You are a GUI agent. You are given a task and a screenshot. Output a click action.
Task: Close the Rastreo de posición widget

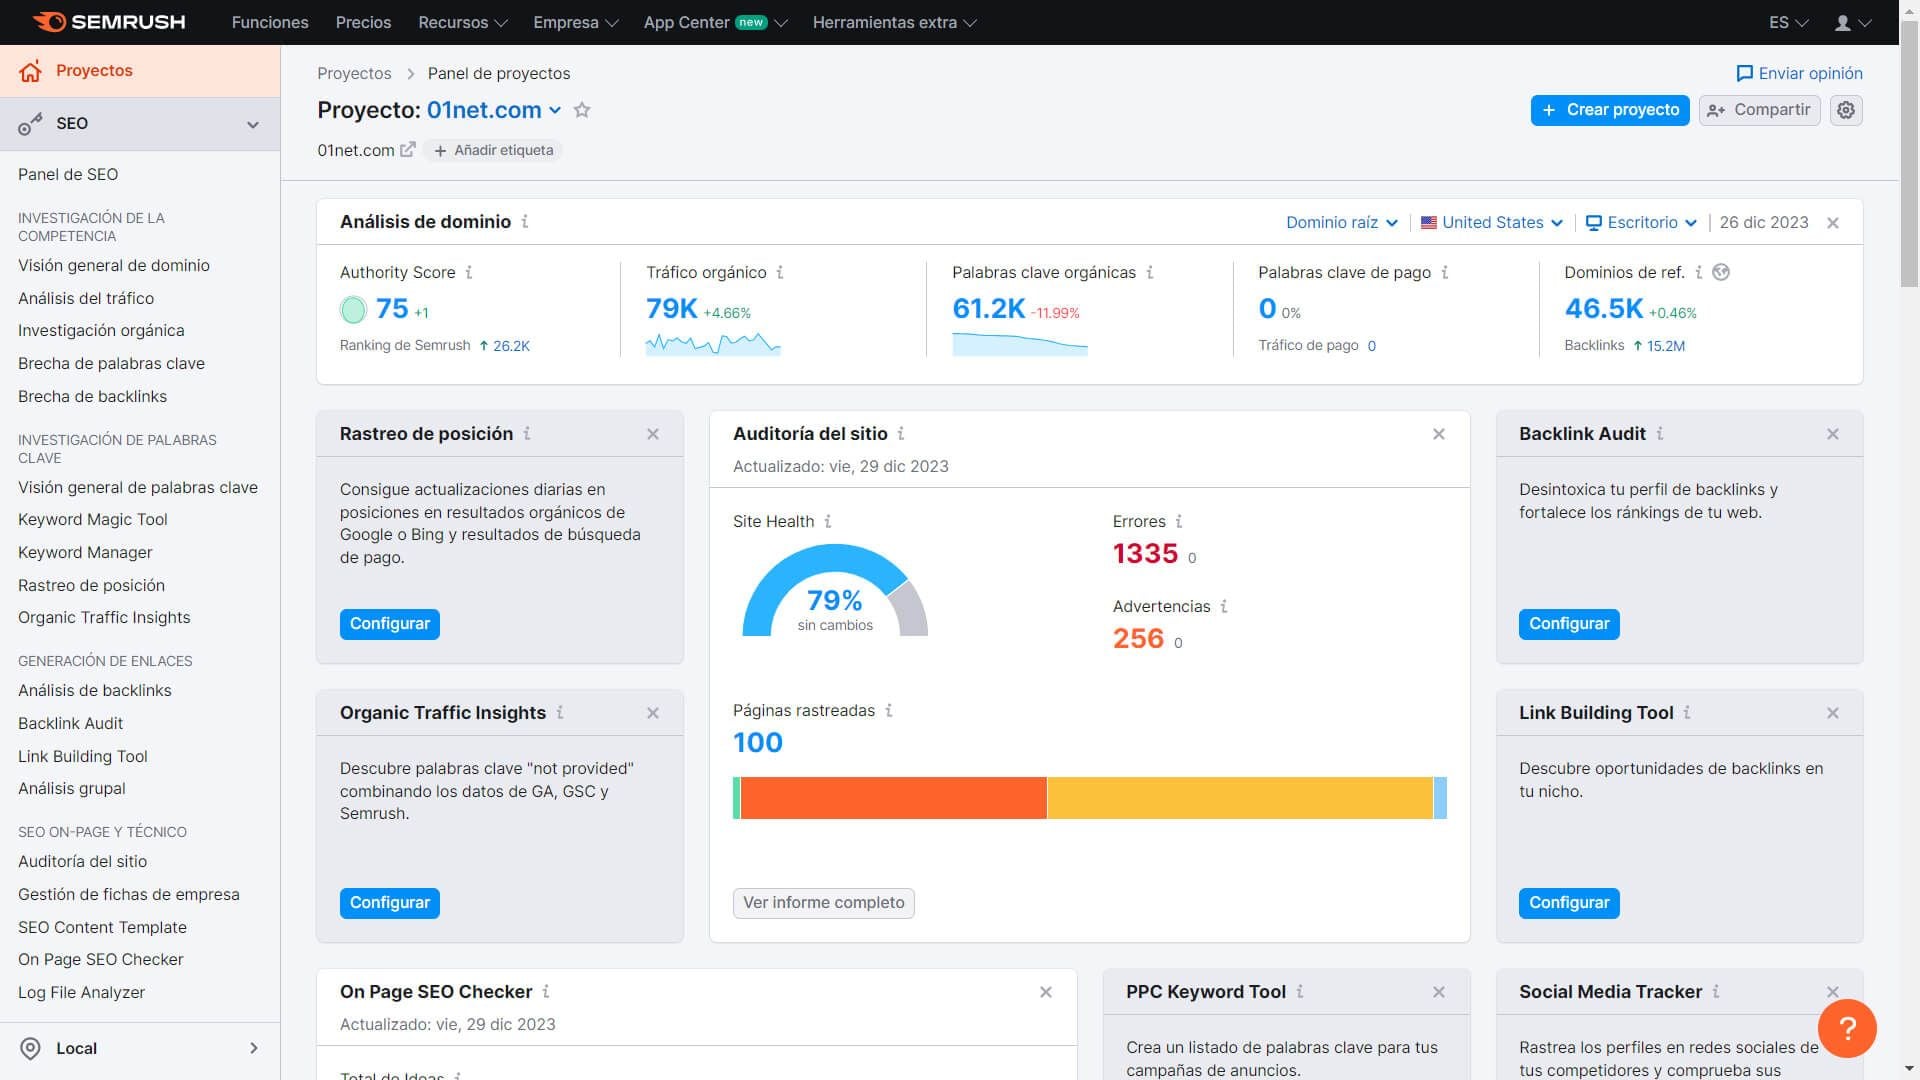[x=653, y=434]
